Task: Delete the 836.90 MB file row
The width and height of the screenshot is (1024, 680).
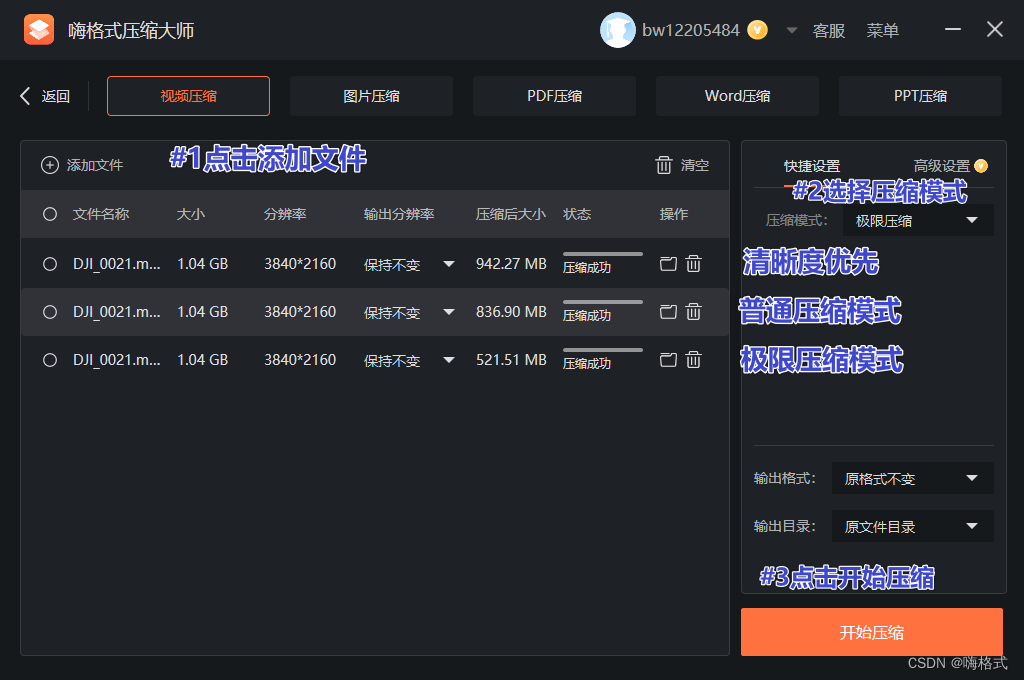Action: click(694, 312)
